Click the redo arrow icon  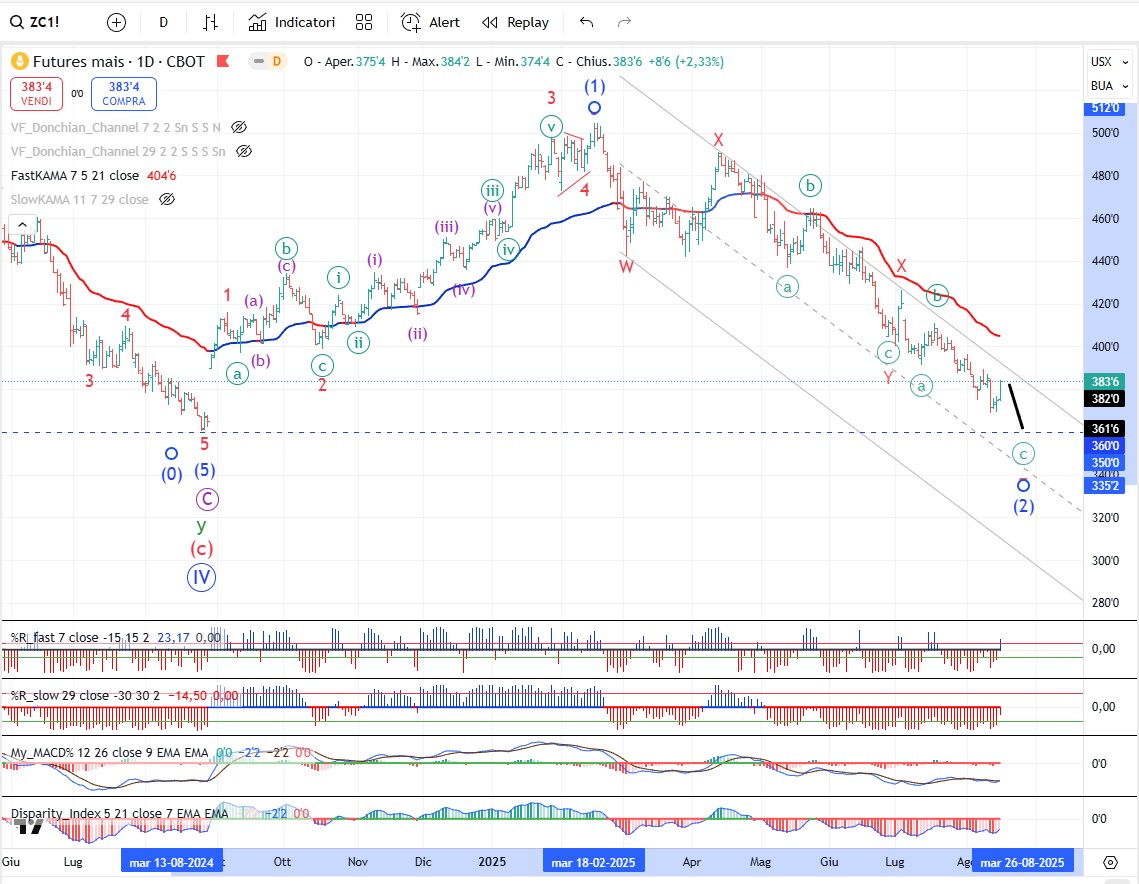click(625, 22)
